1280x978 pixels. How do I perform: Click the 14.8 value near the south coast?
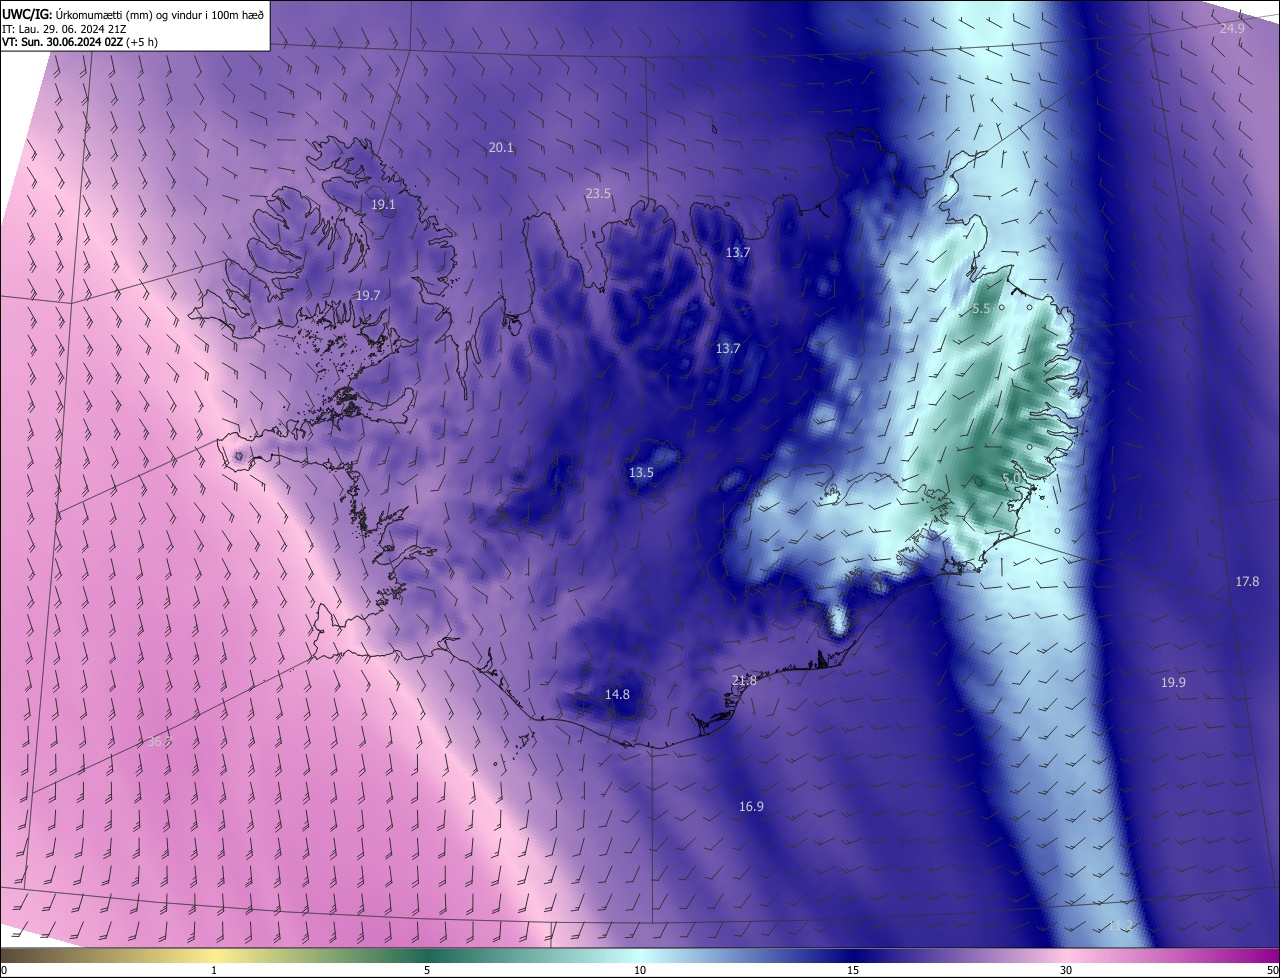(x=617, y=695)
